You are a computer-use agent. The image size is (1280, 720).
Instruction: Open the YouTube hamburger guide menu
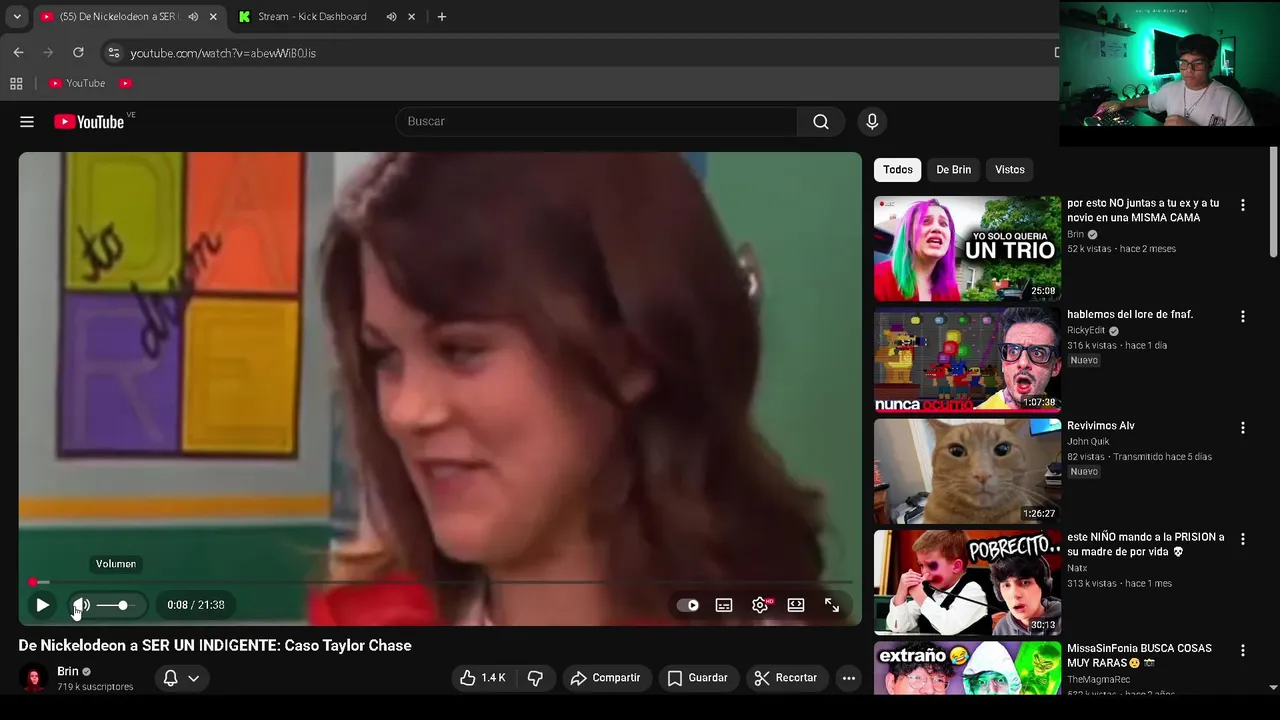click(27, 122)
